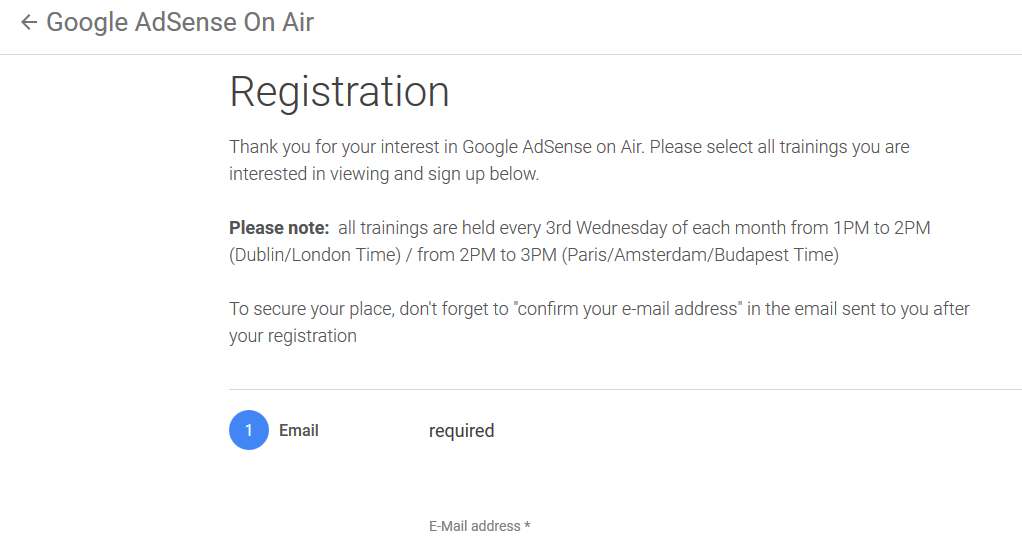Click the bold "Please note:" text
This screenshot has width=1022, height=536.
279,228
